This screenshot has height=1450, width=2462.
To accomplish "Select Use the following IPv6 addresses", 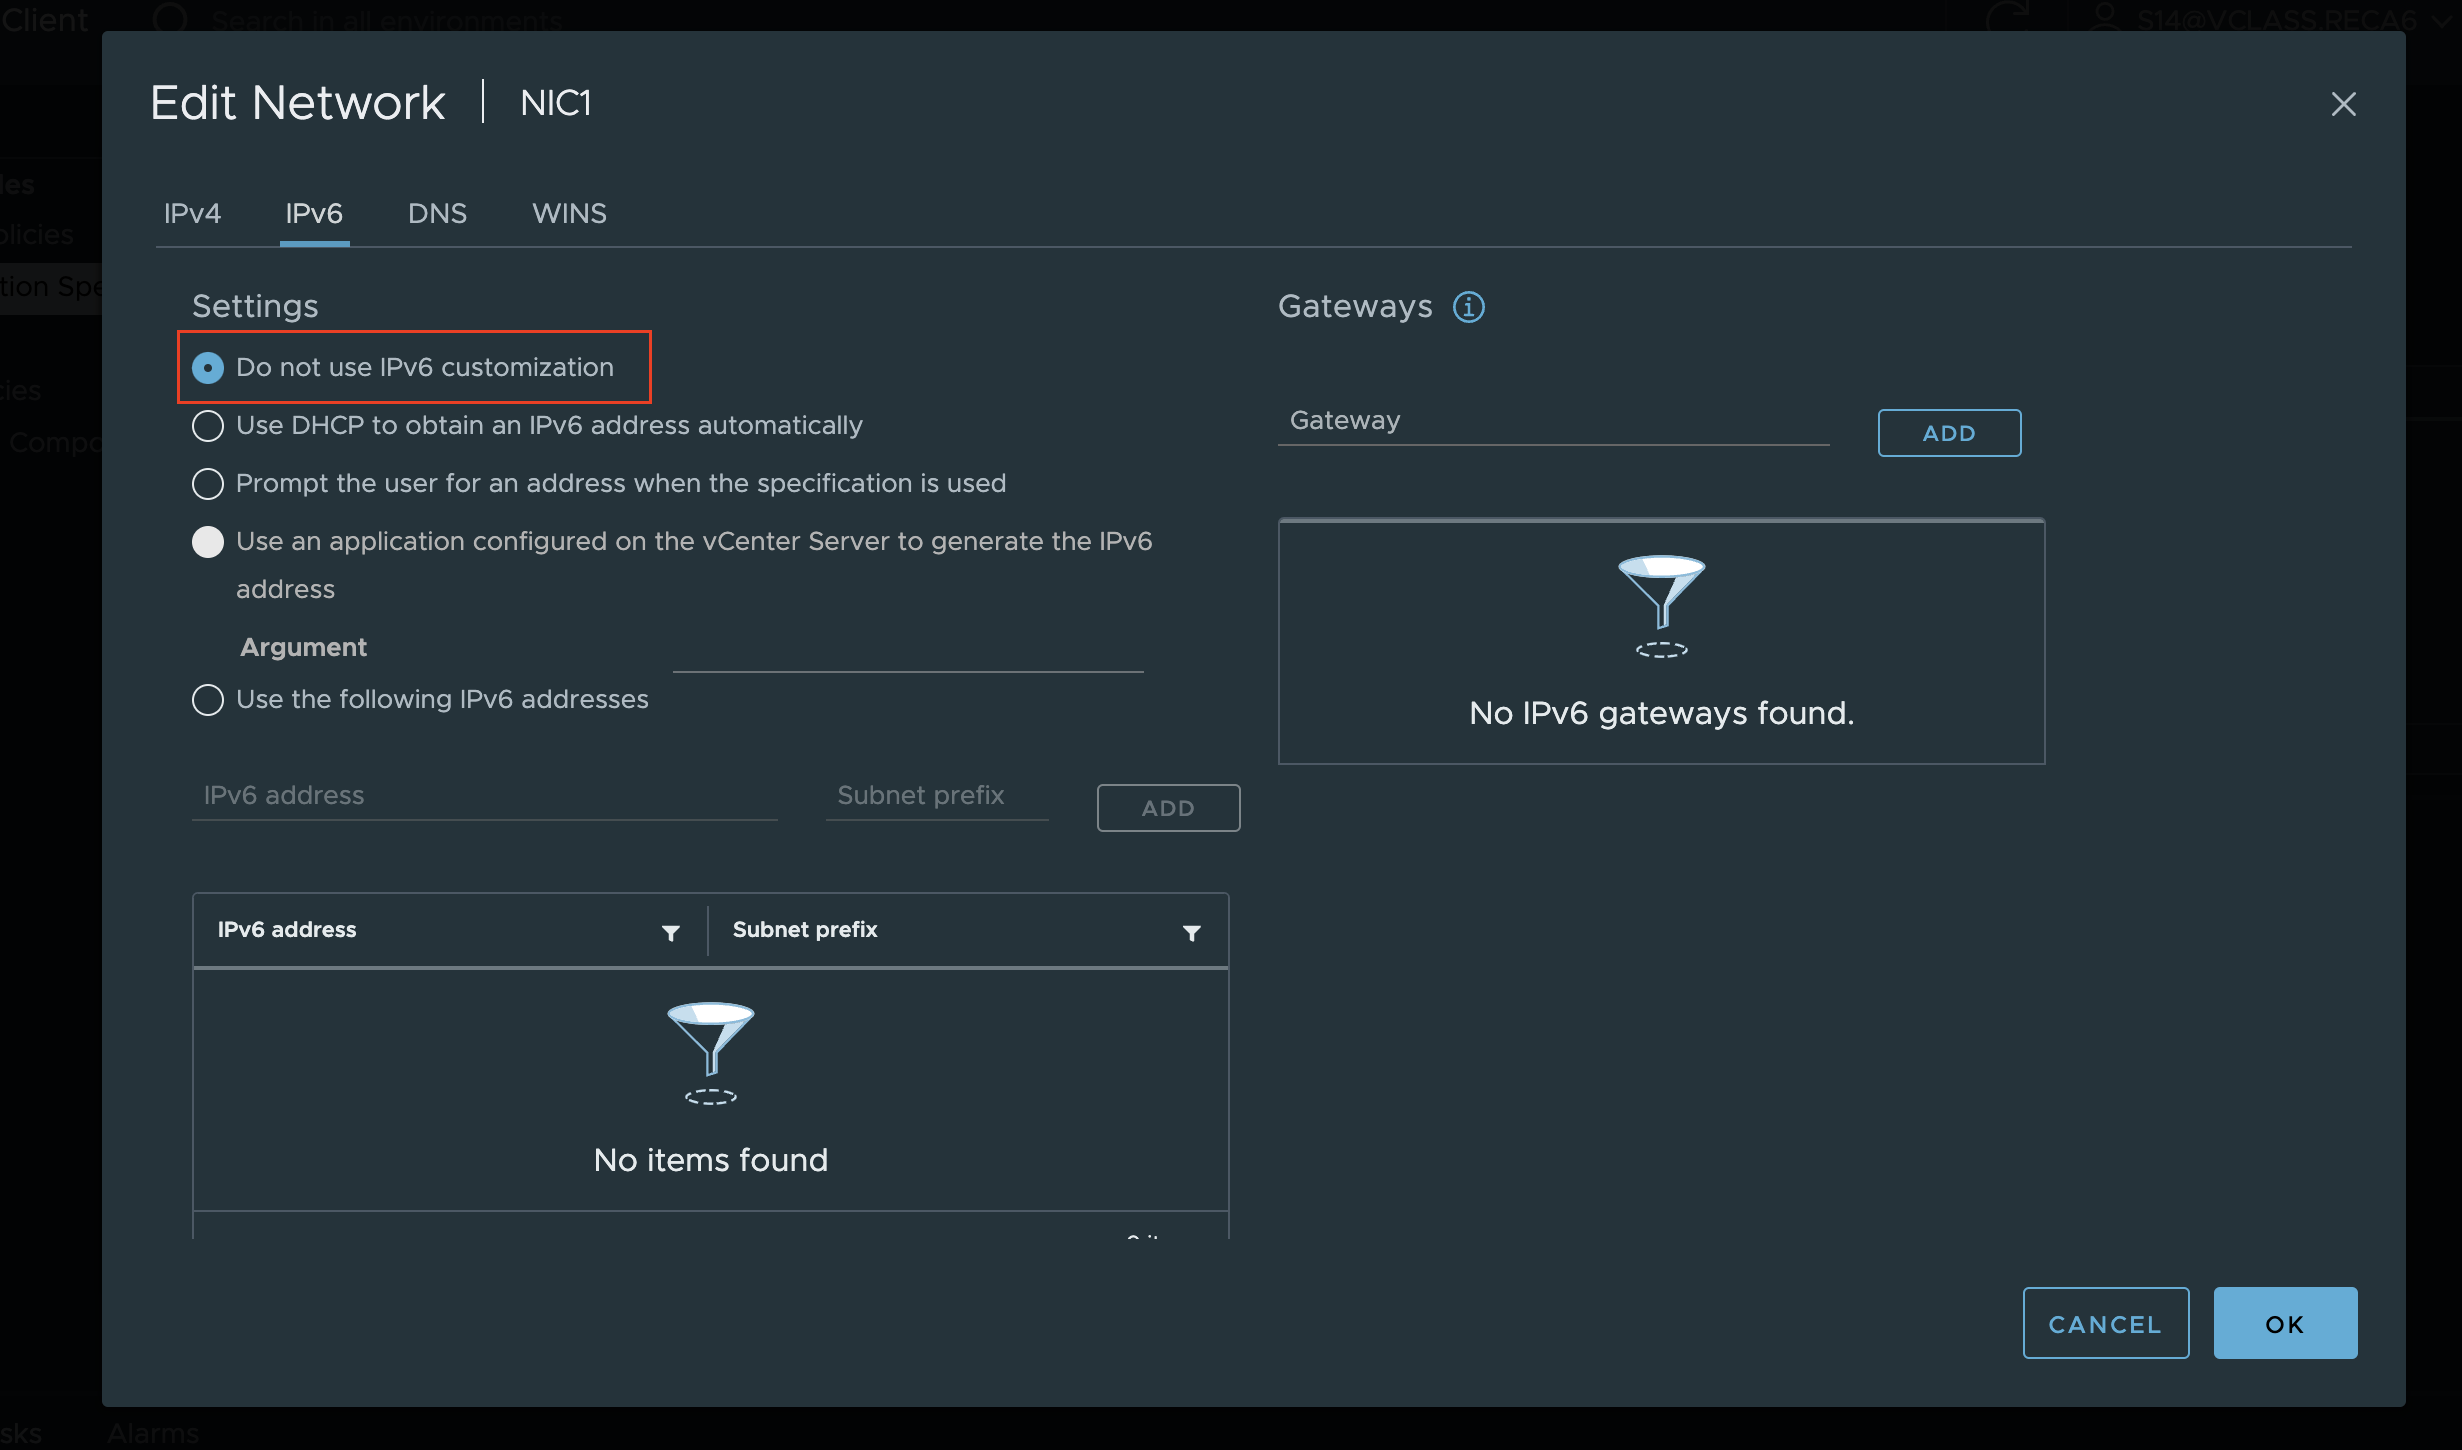I will [x=208, y=700].
